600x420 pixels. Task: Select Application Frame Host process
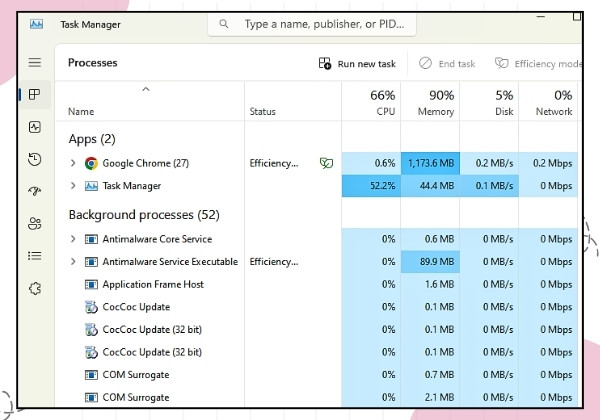pos(153,284)
